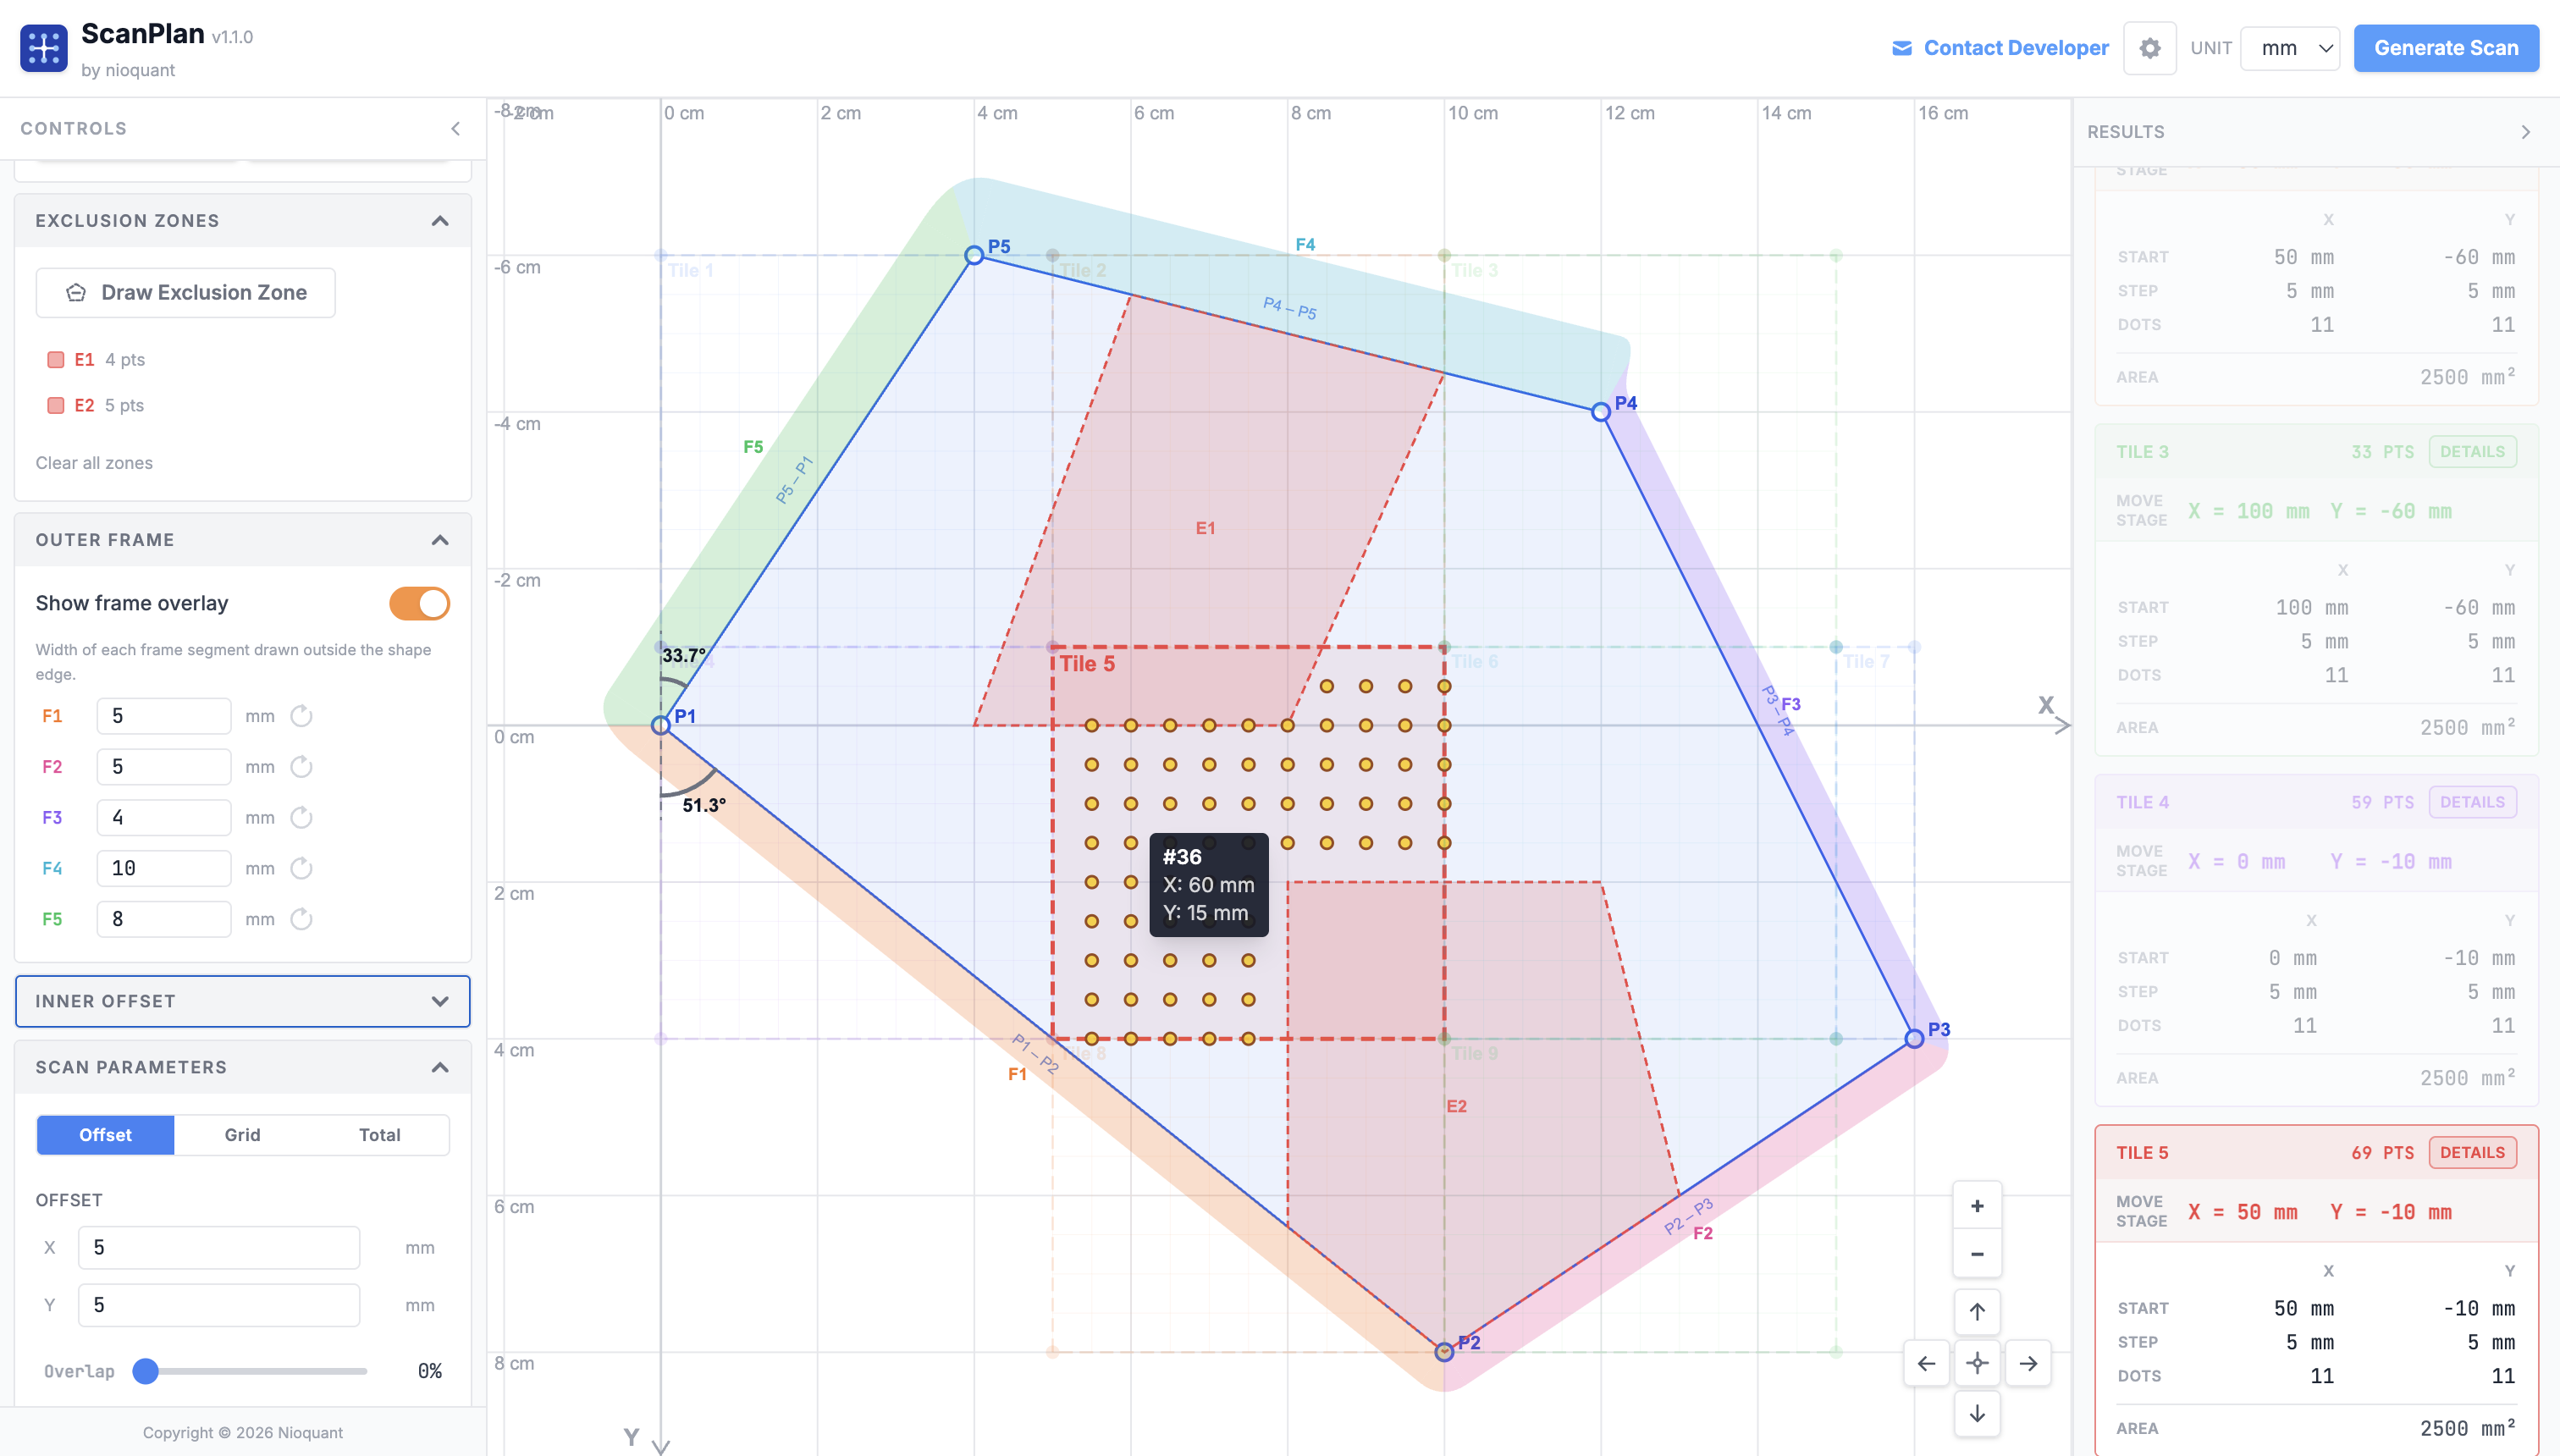
Task: Select vertex handle P5 on canvas
Action: (x=974, y=256)
